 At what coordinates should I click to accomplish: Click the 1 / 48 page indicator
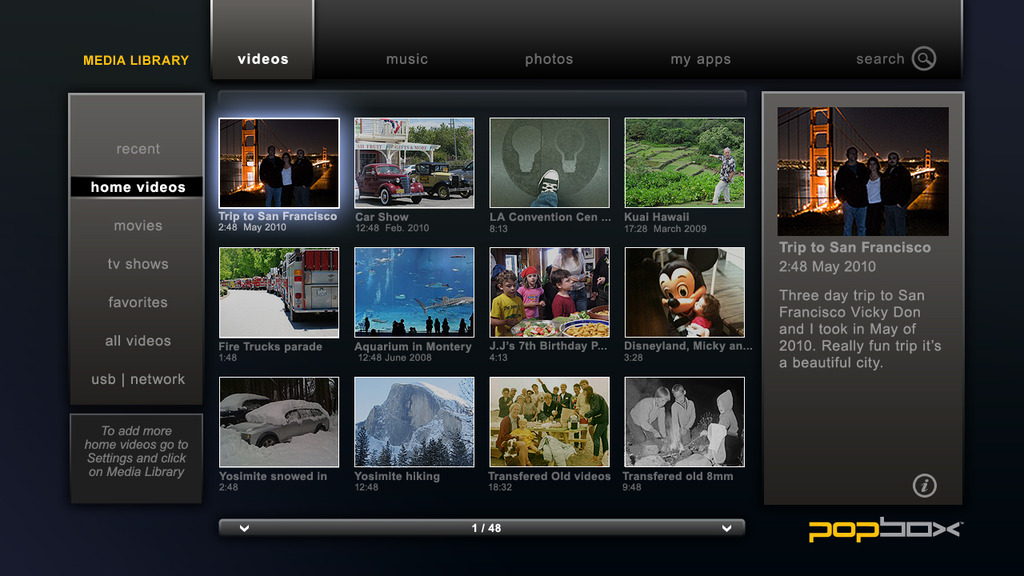pyautogui.click(x=486, y=528)
